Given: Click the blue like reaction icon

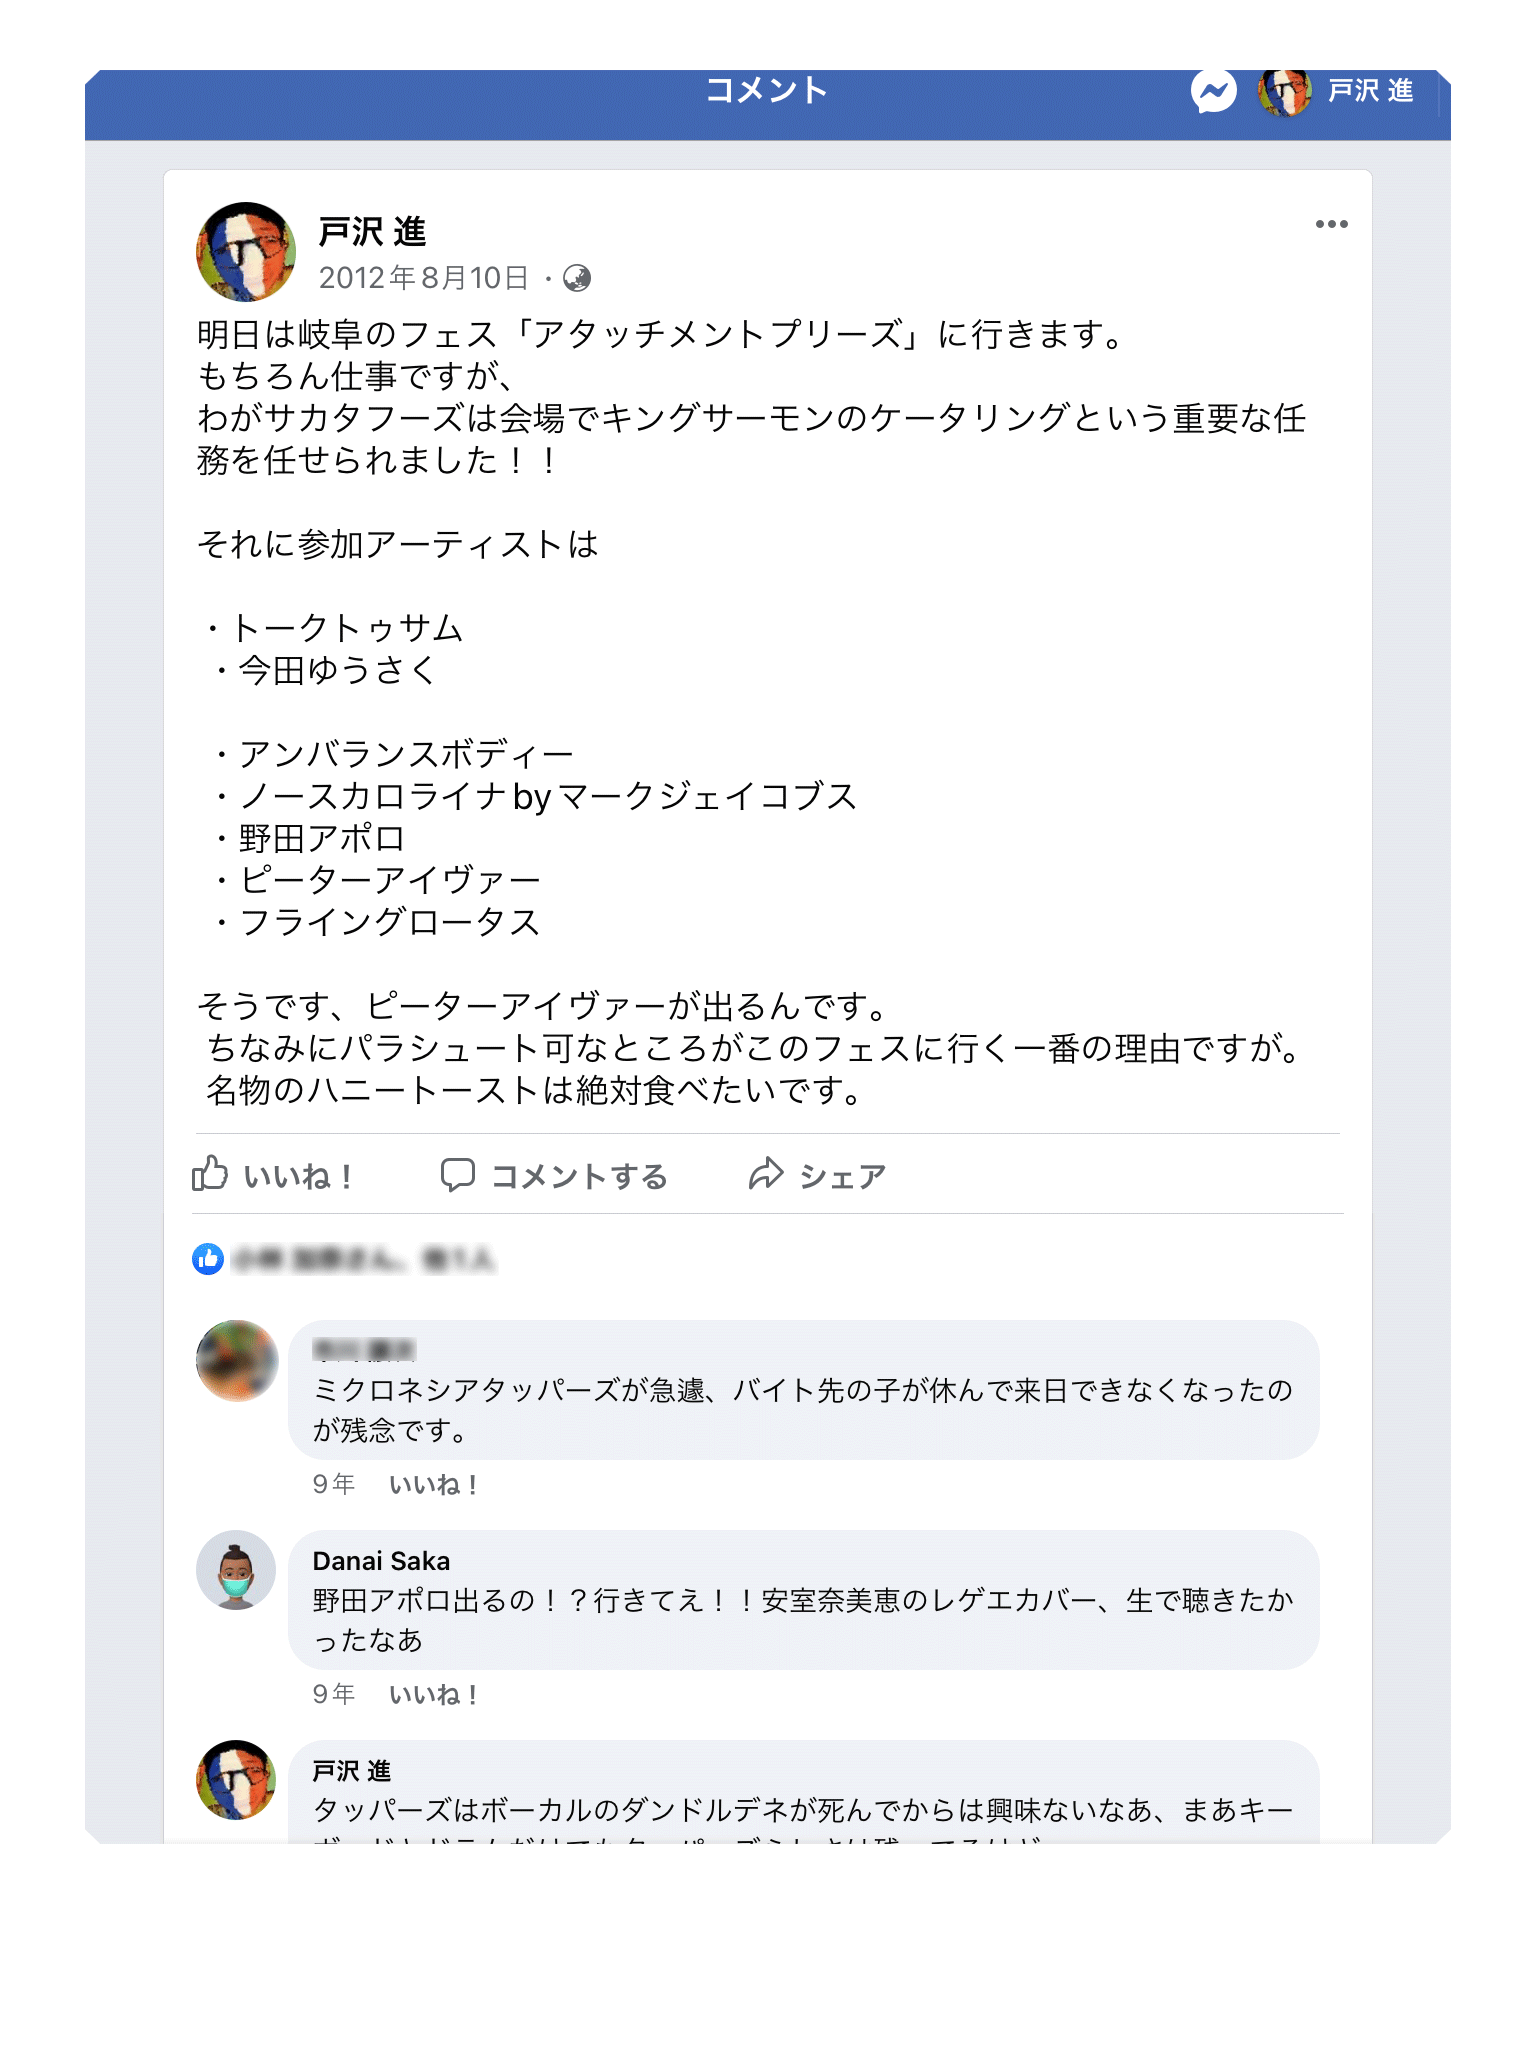Looking at the screenshot, I should (x=208, y=1259).
